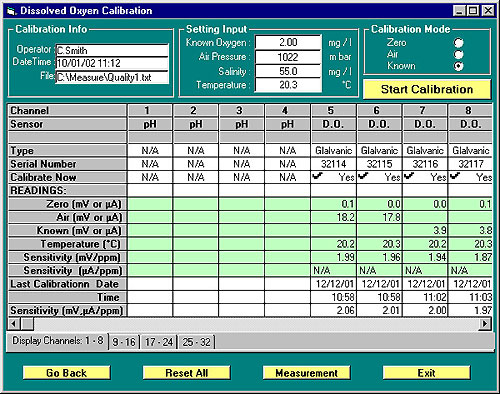Click last sensitivity 2.01 cell
This screenshot has width=500, height=394.
(x=379, y=311)
